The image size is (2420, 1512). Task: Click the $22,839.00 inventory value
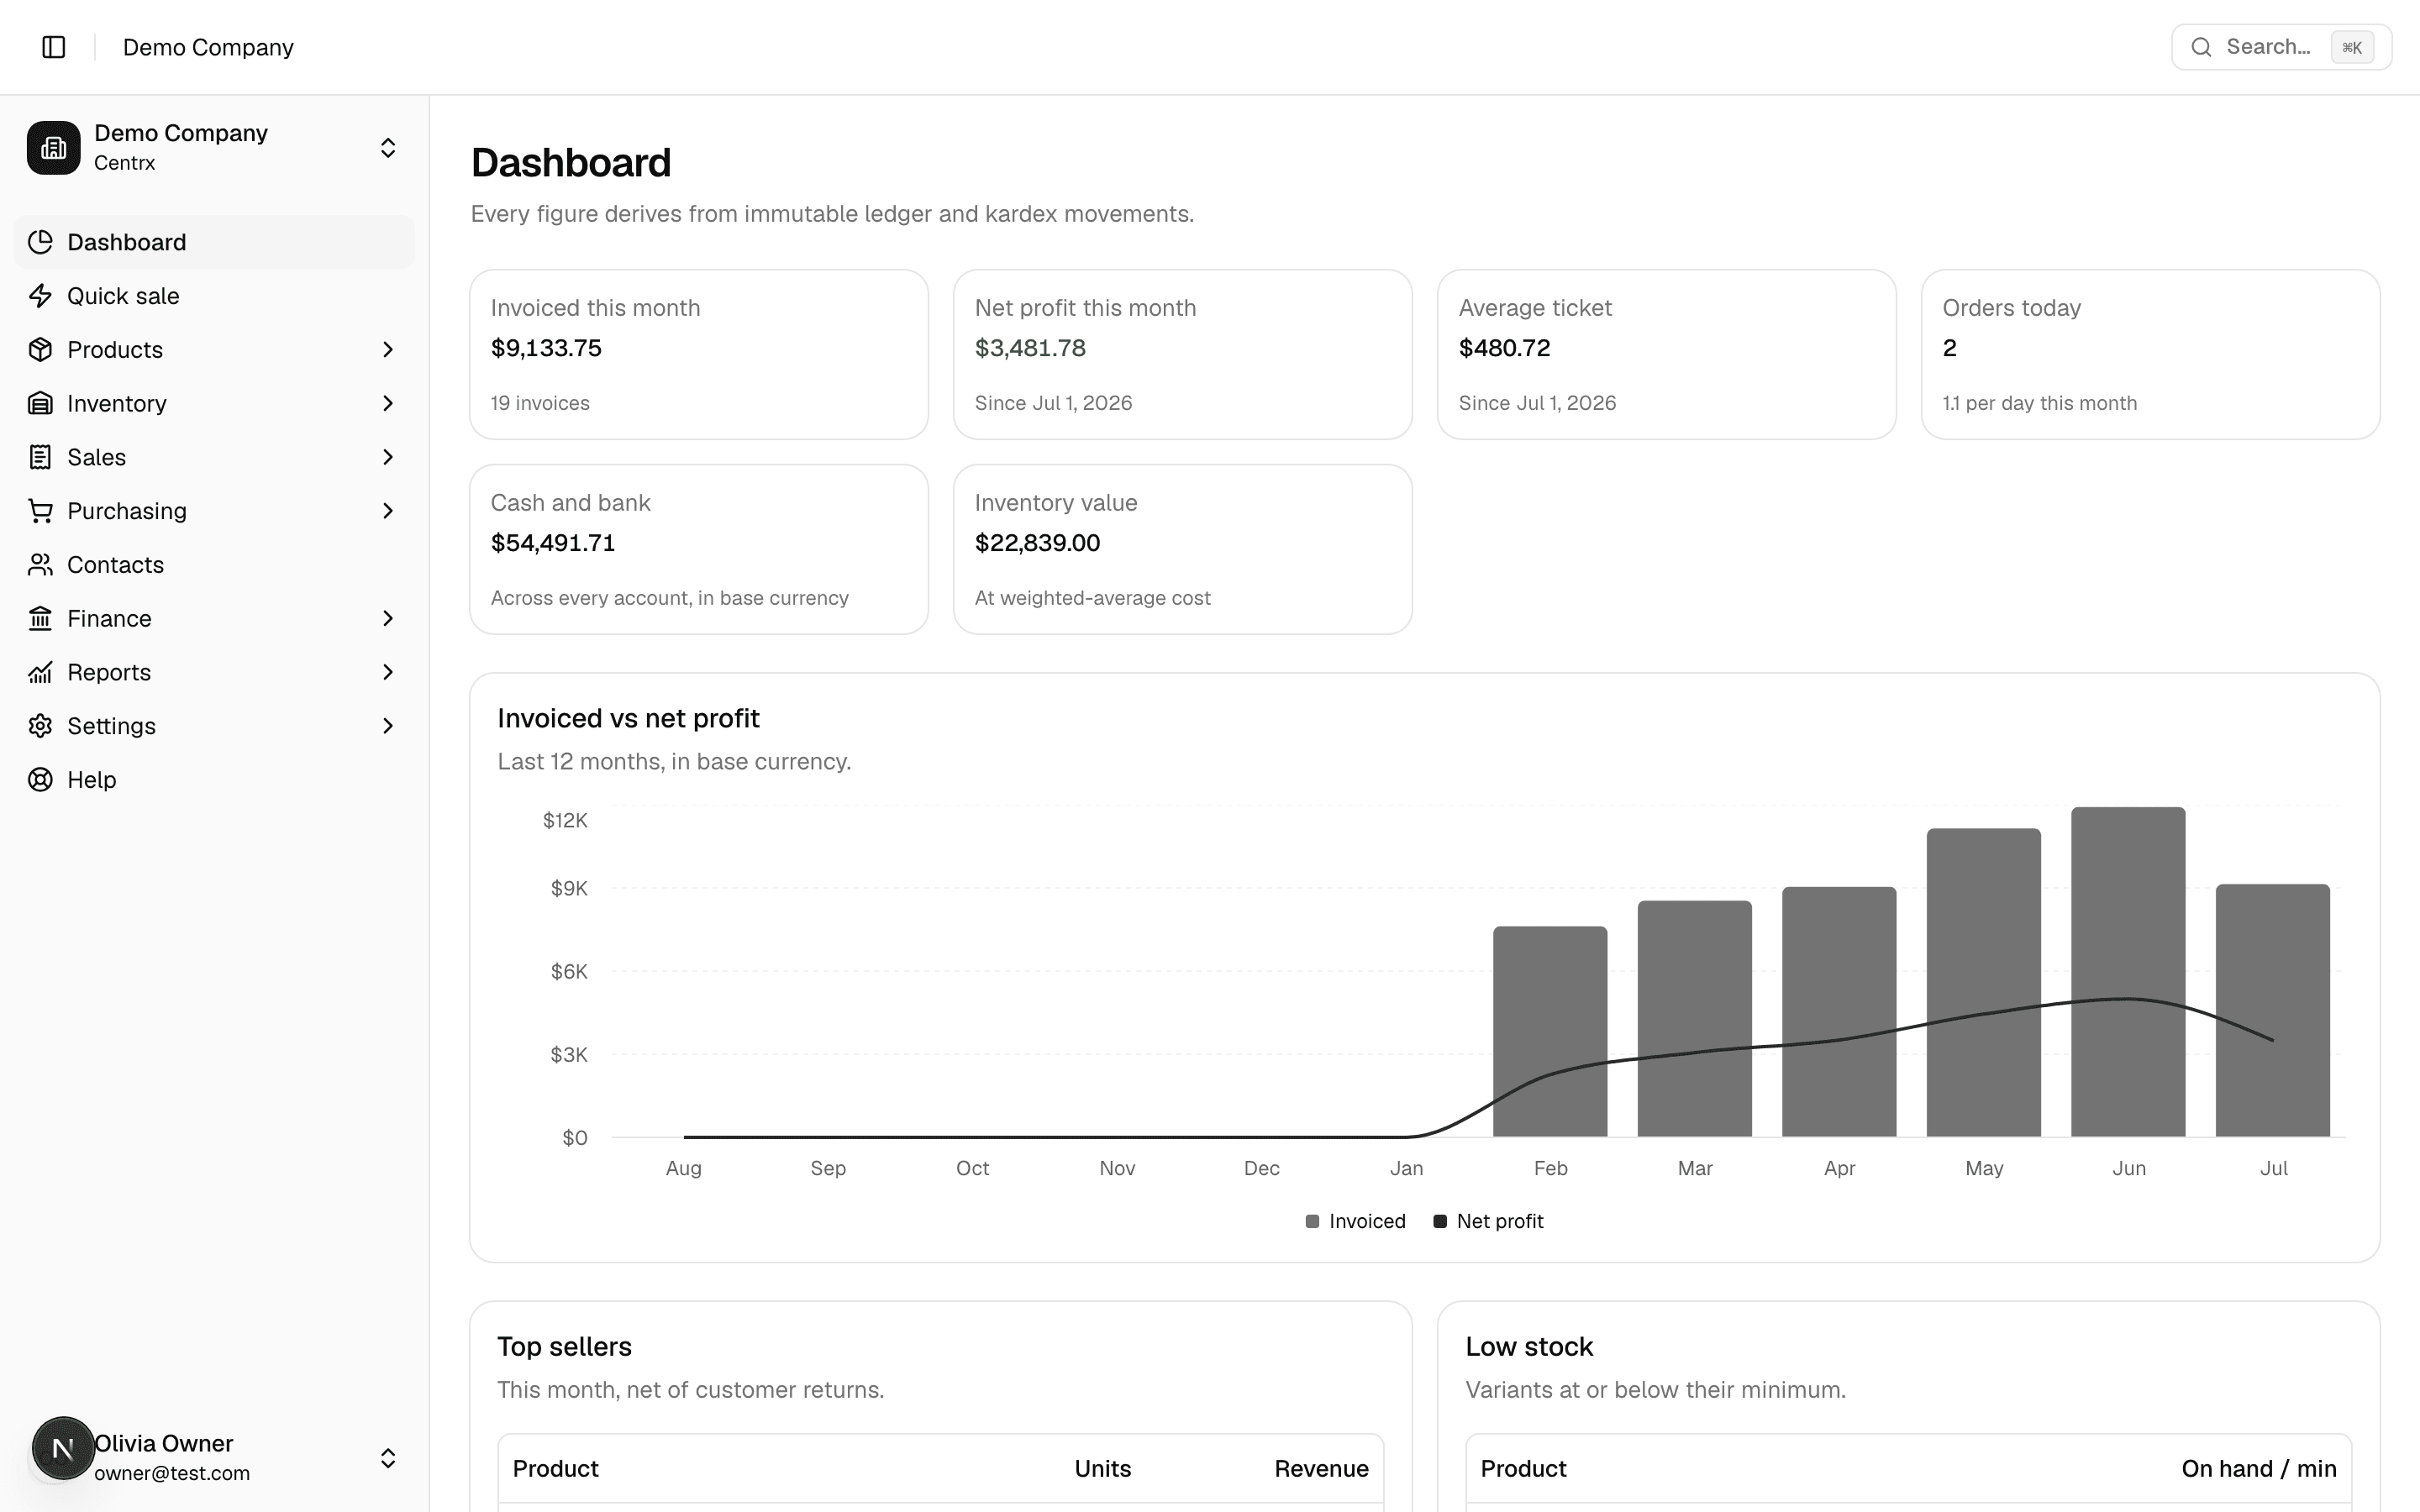pos(1037,543)
